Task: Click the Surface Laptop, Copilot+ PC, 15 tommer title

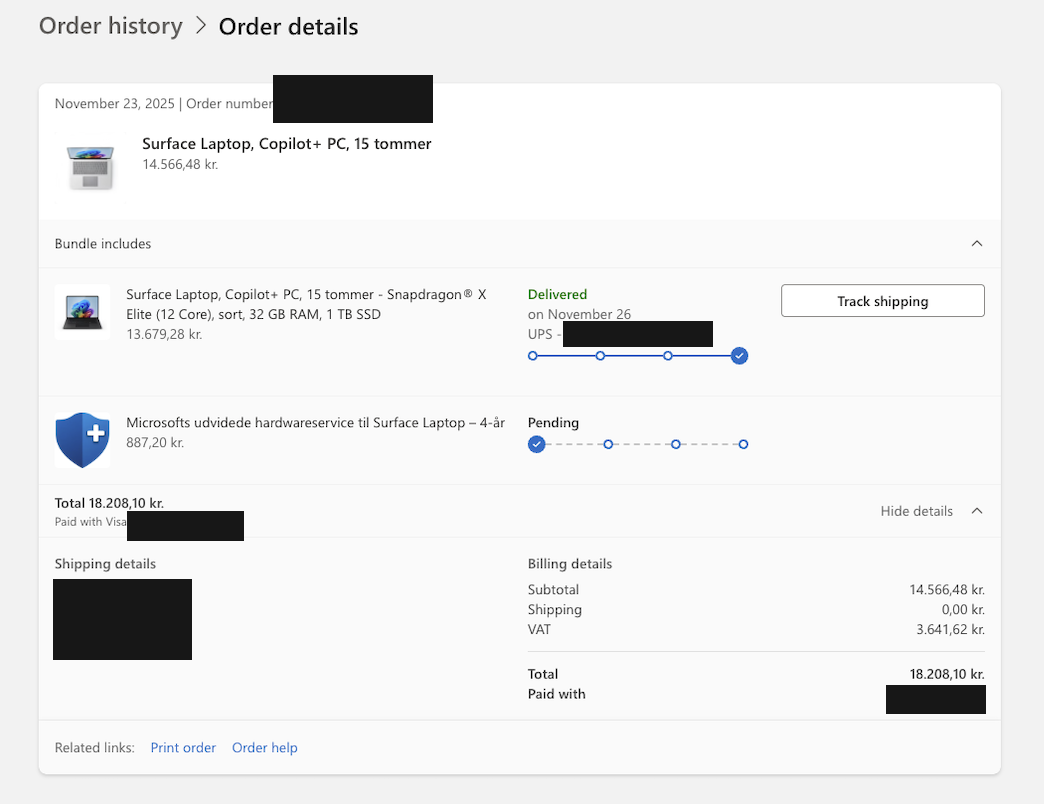Action: coord(286,144)
